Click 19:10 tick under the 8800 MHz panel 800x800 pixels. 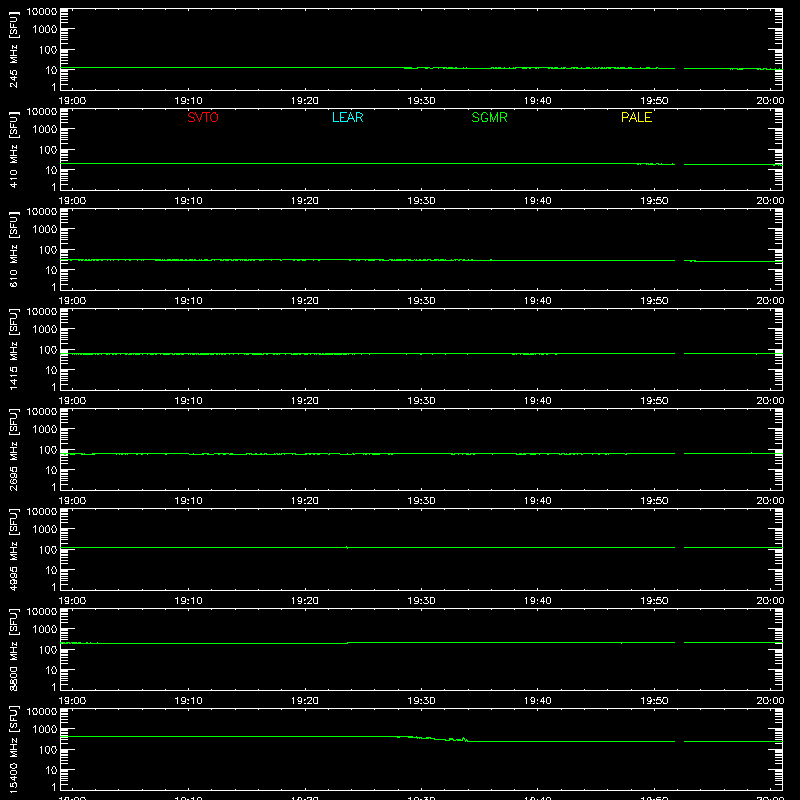pos(188,701)
